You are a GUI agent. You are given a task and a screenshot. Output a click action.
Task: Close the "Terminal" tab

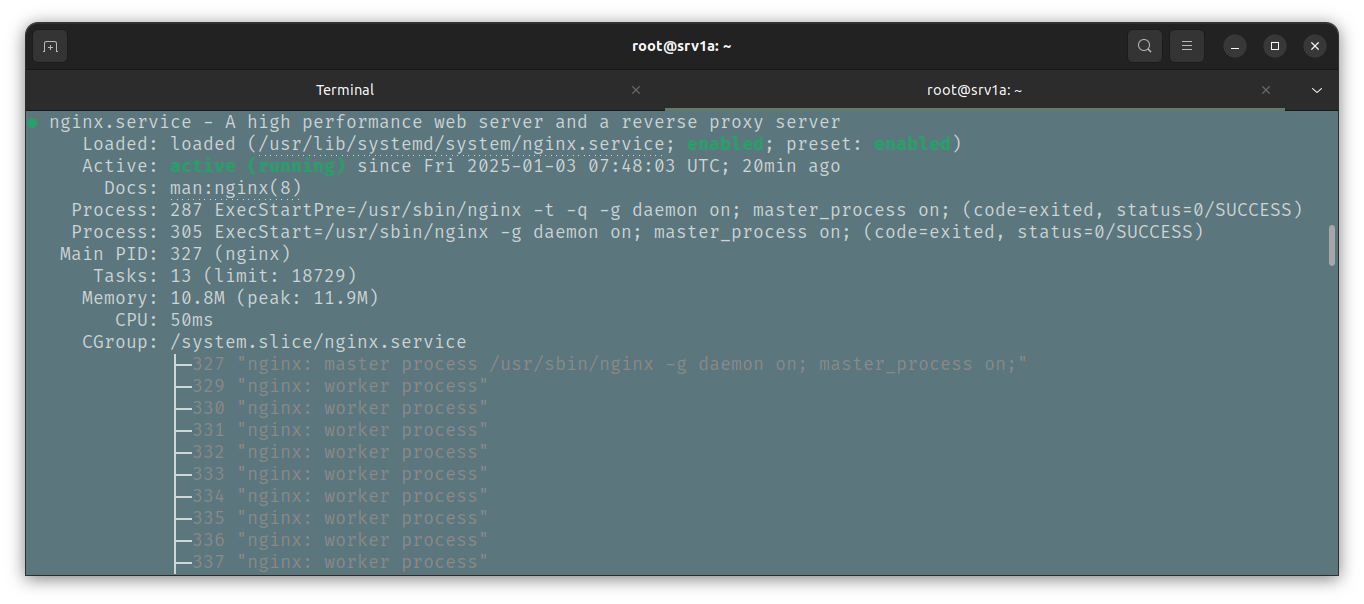click(635, 90)
